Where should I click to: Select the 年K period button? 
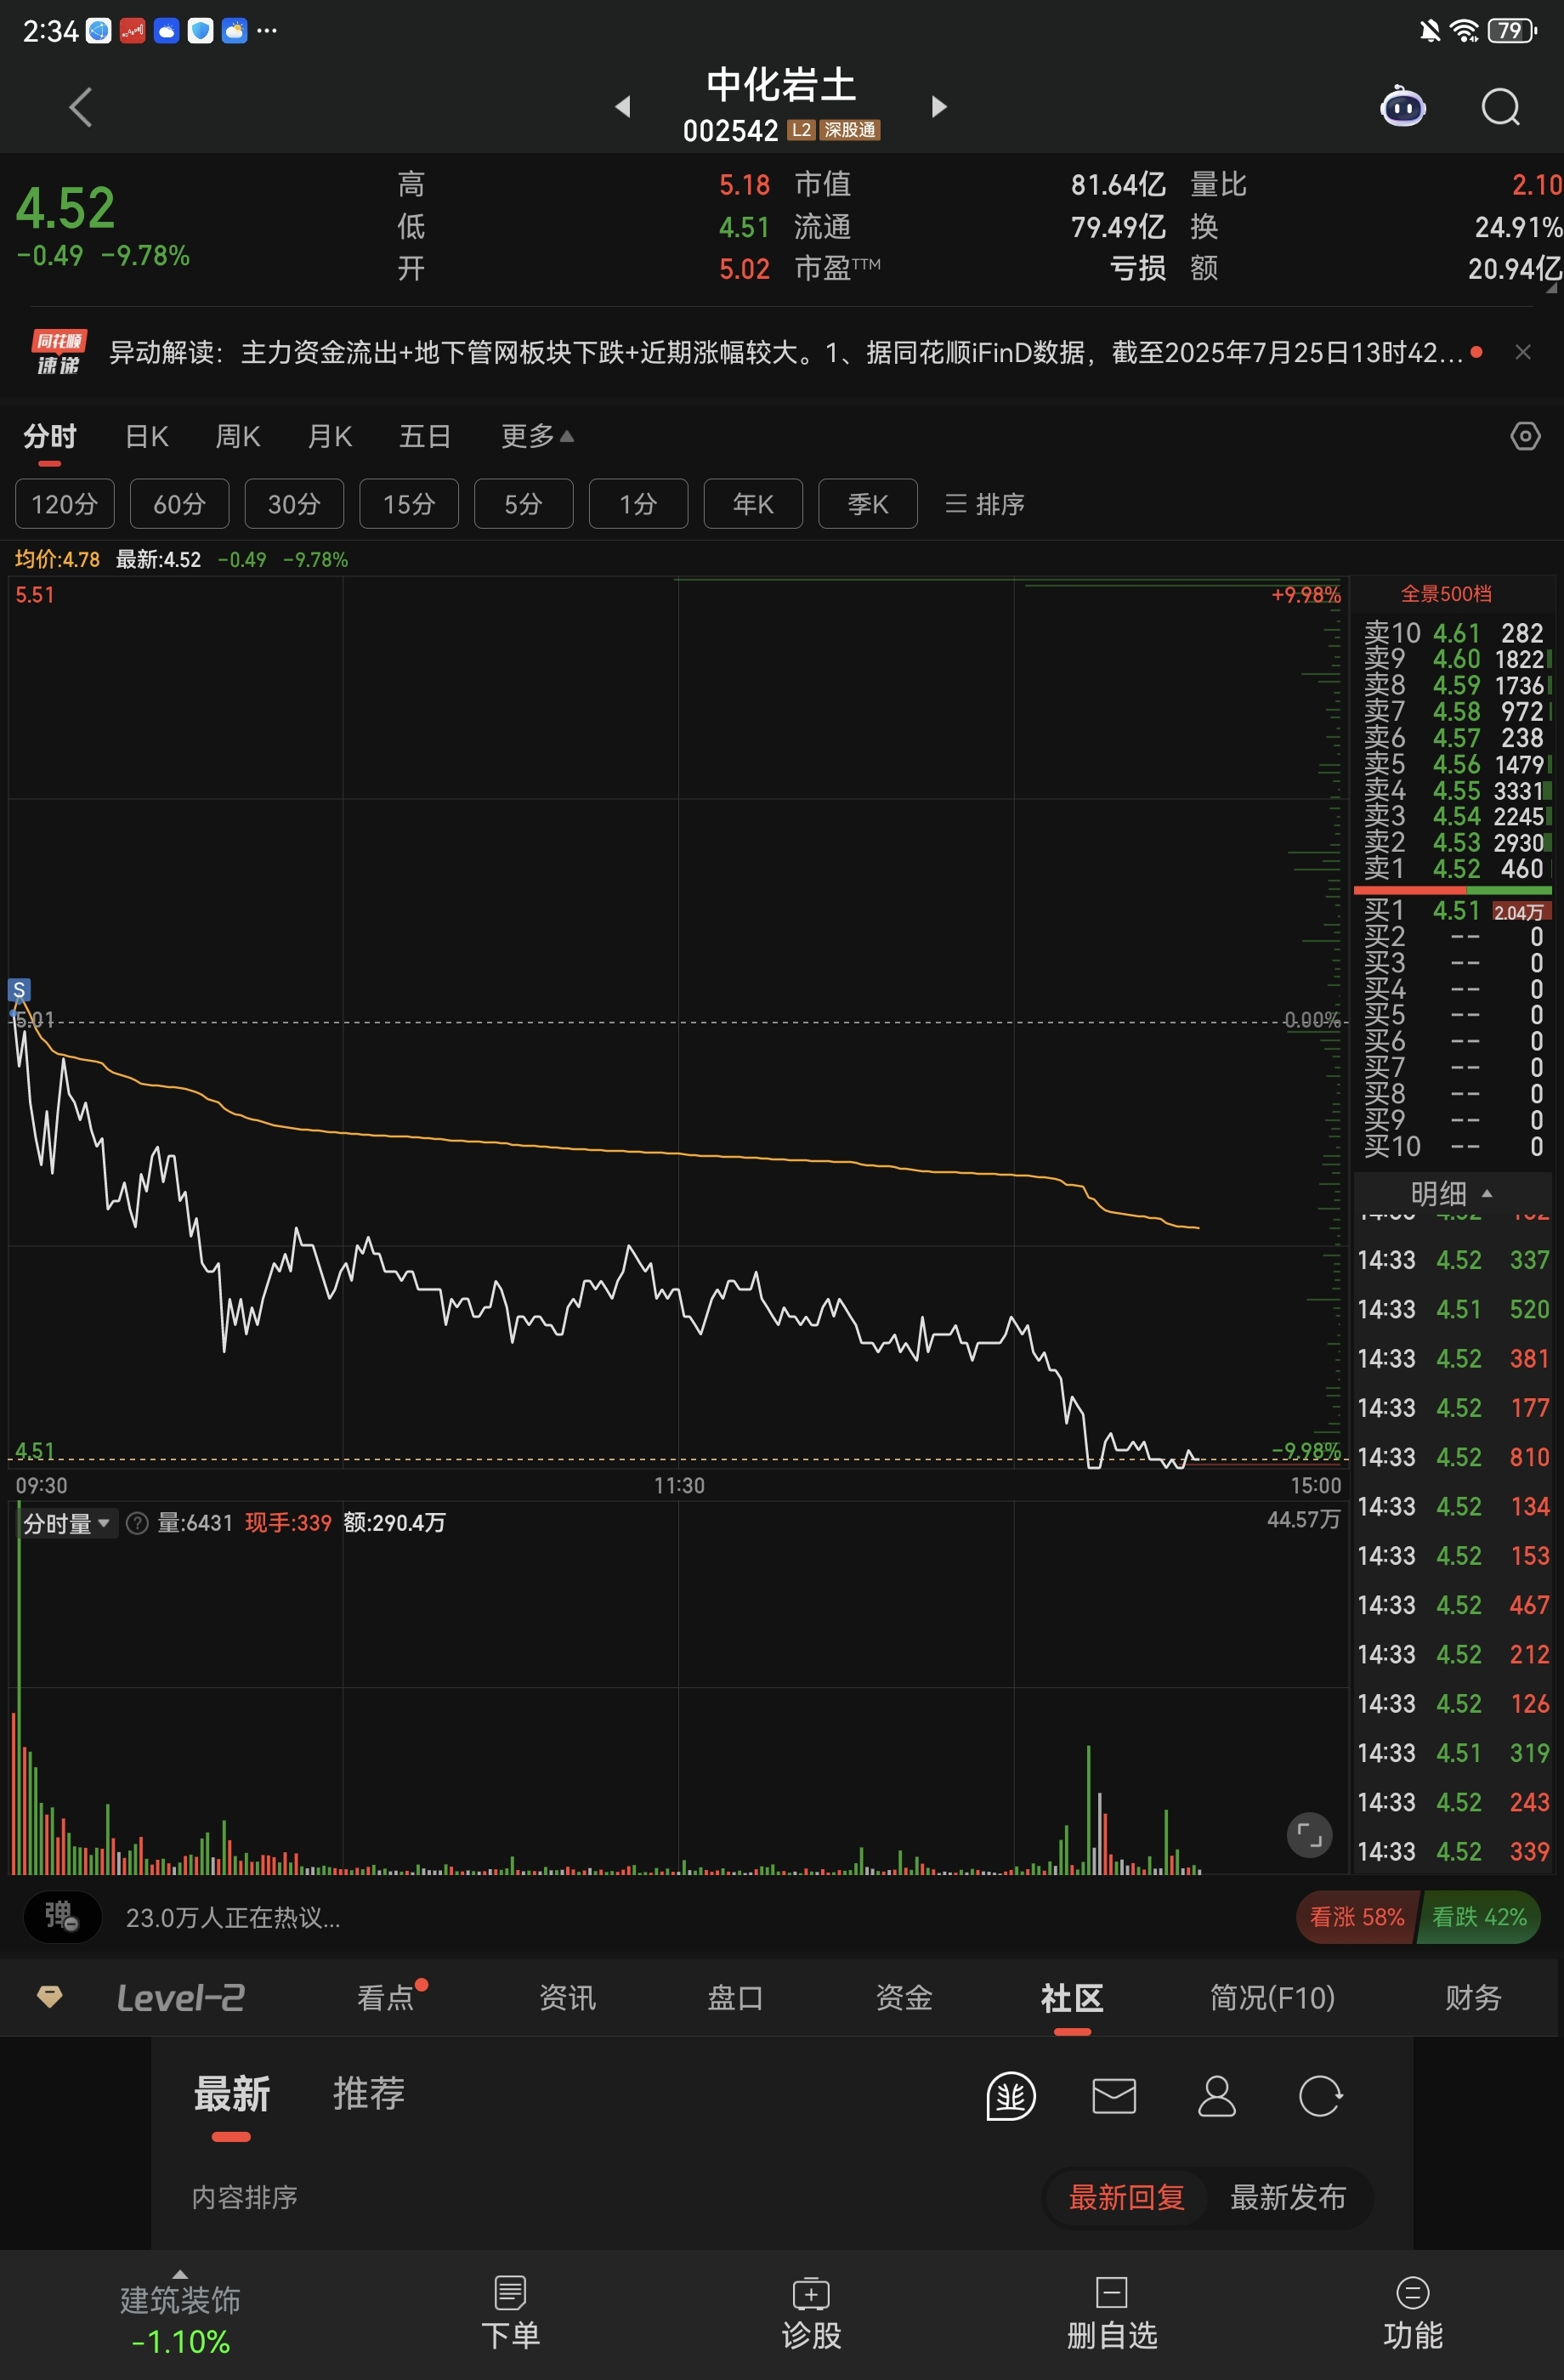click(x=753, y=503)
